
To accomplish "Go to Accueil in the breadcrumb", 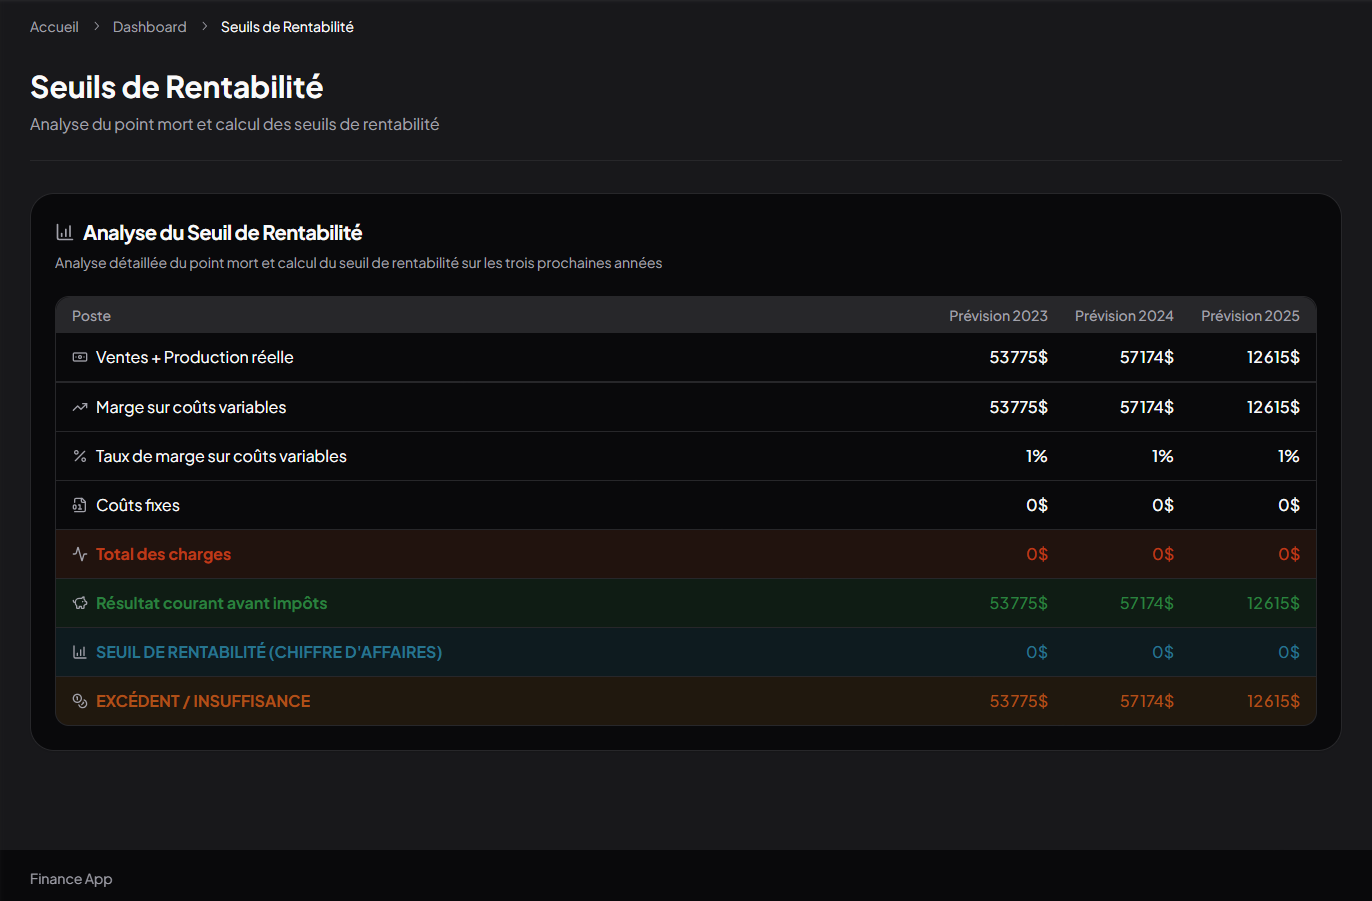I will click(x=54, y=27).
